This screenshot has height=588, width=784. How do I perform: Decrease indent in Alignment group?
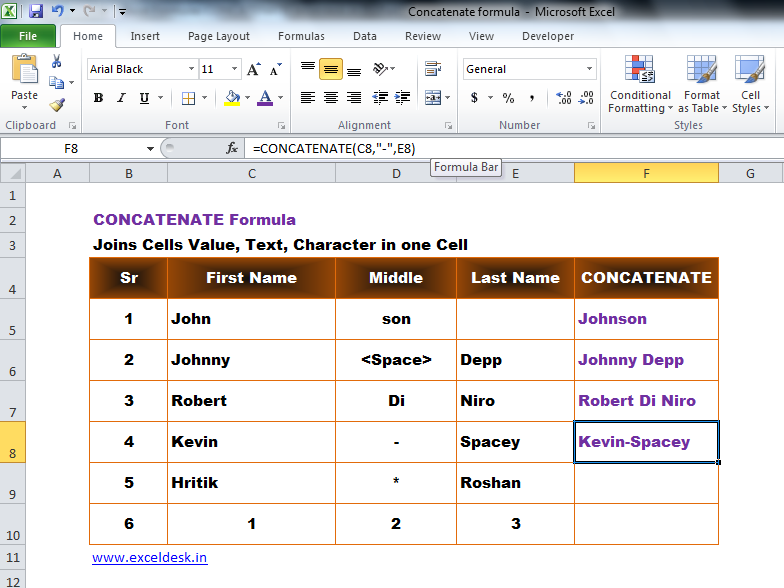(x=380, y=98)
